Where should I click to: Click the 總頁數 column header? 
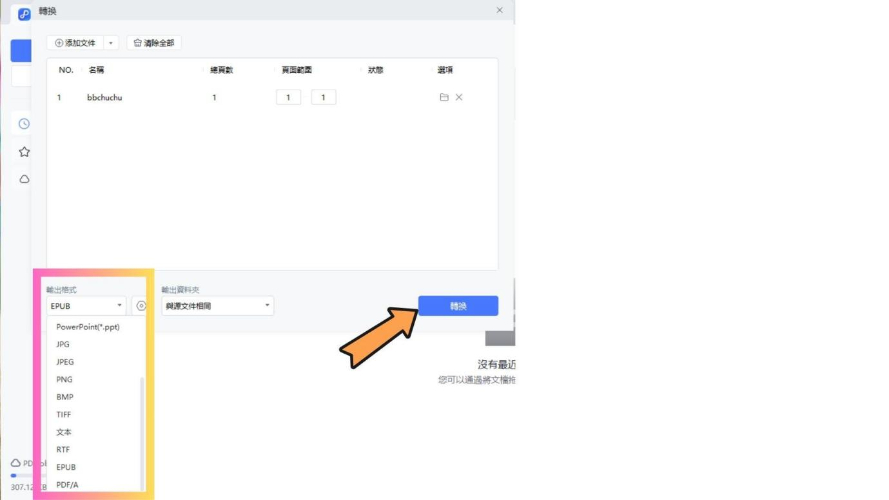point(222,70)
